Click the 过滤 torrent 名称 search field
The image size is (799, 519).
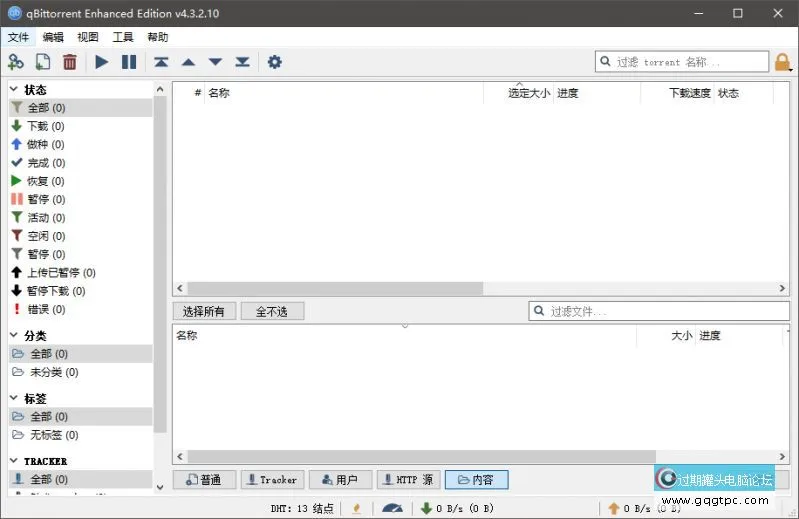pyautogui.click(x=690, y=62)
